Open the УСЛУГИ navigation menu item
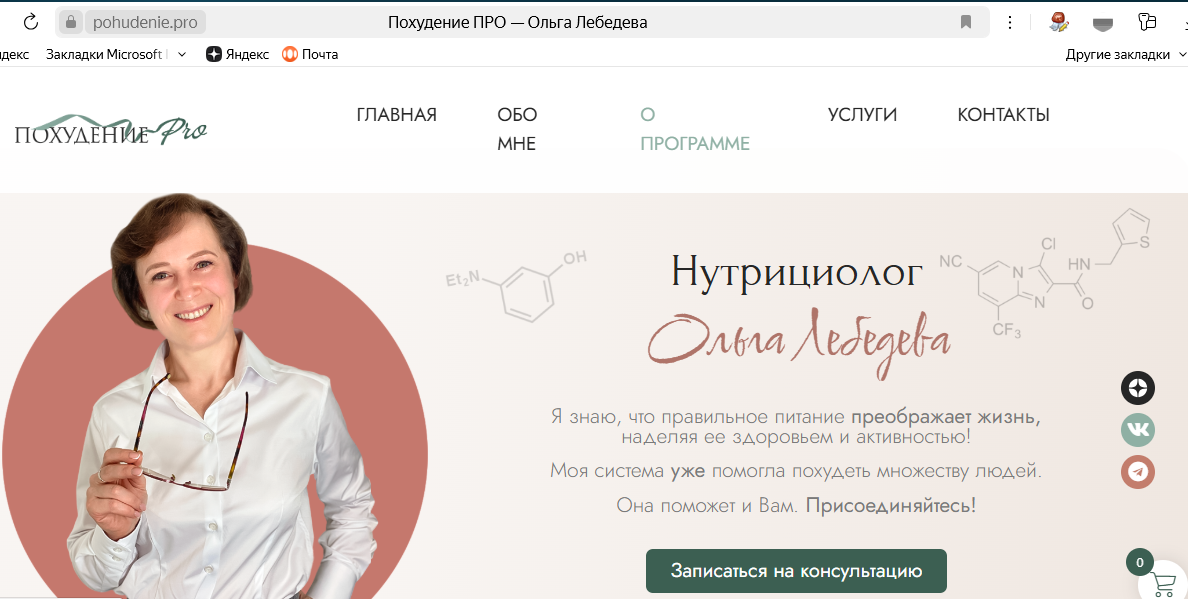 click(861, 115)
